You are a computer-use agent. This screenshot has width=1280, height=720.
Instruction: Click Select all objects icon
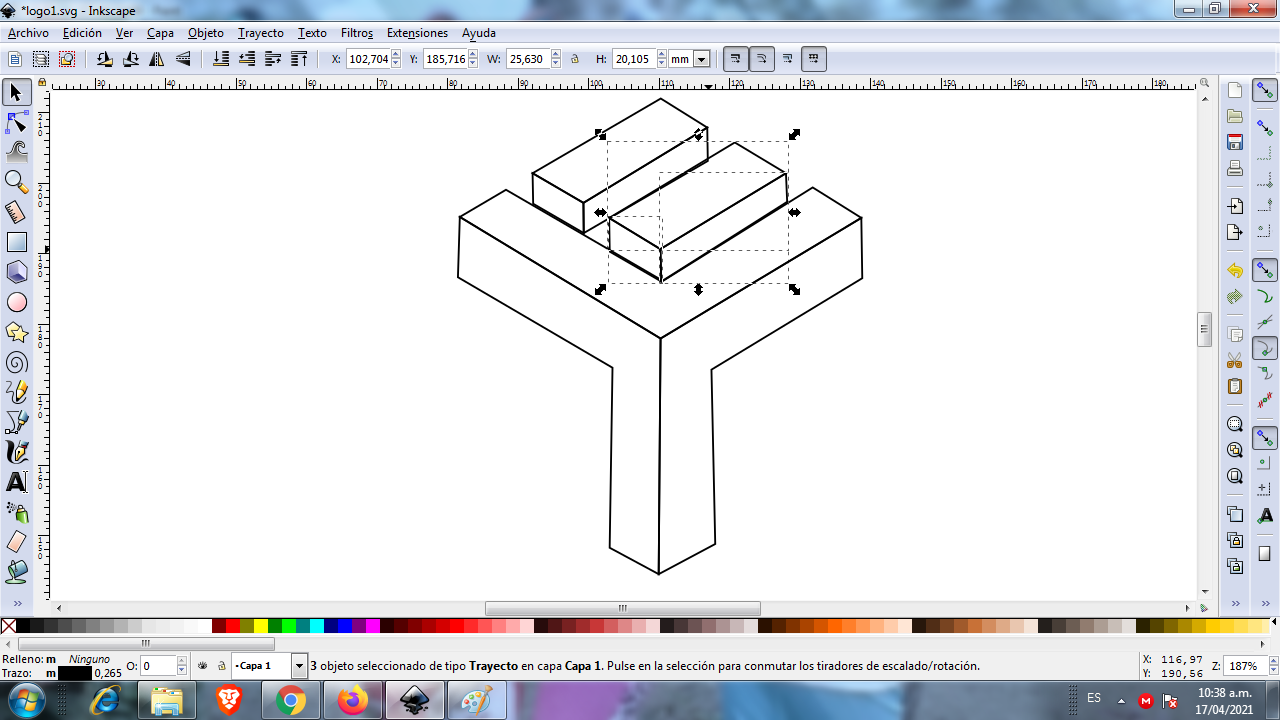point(15,59)
